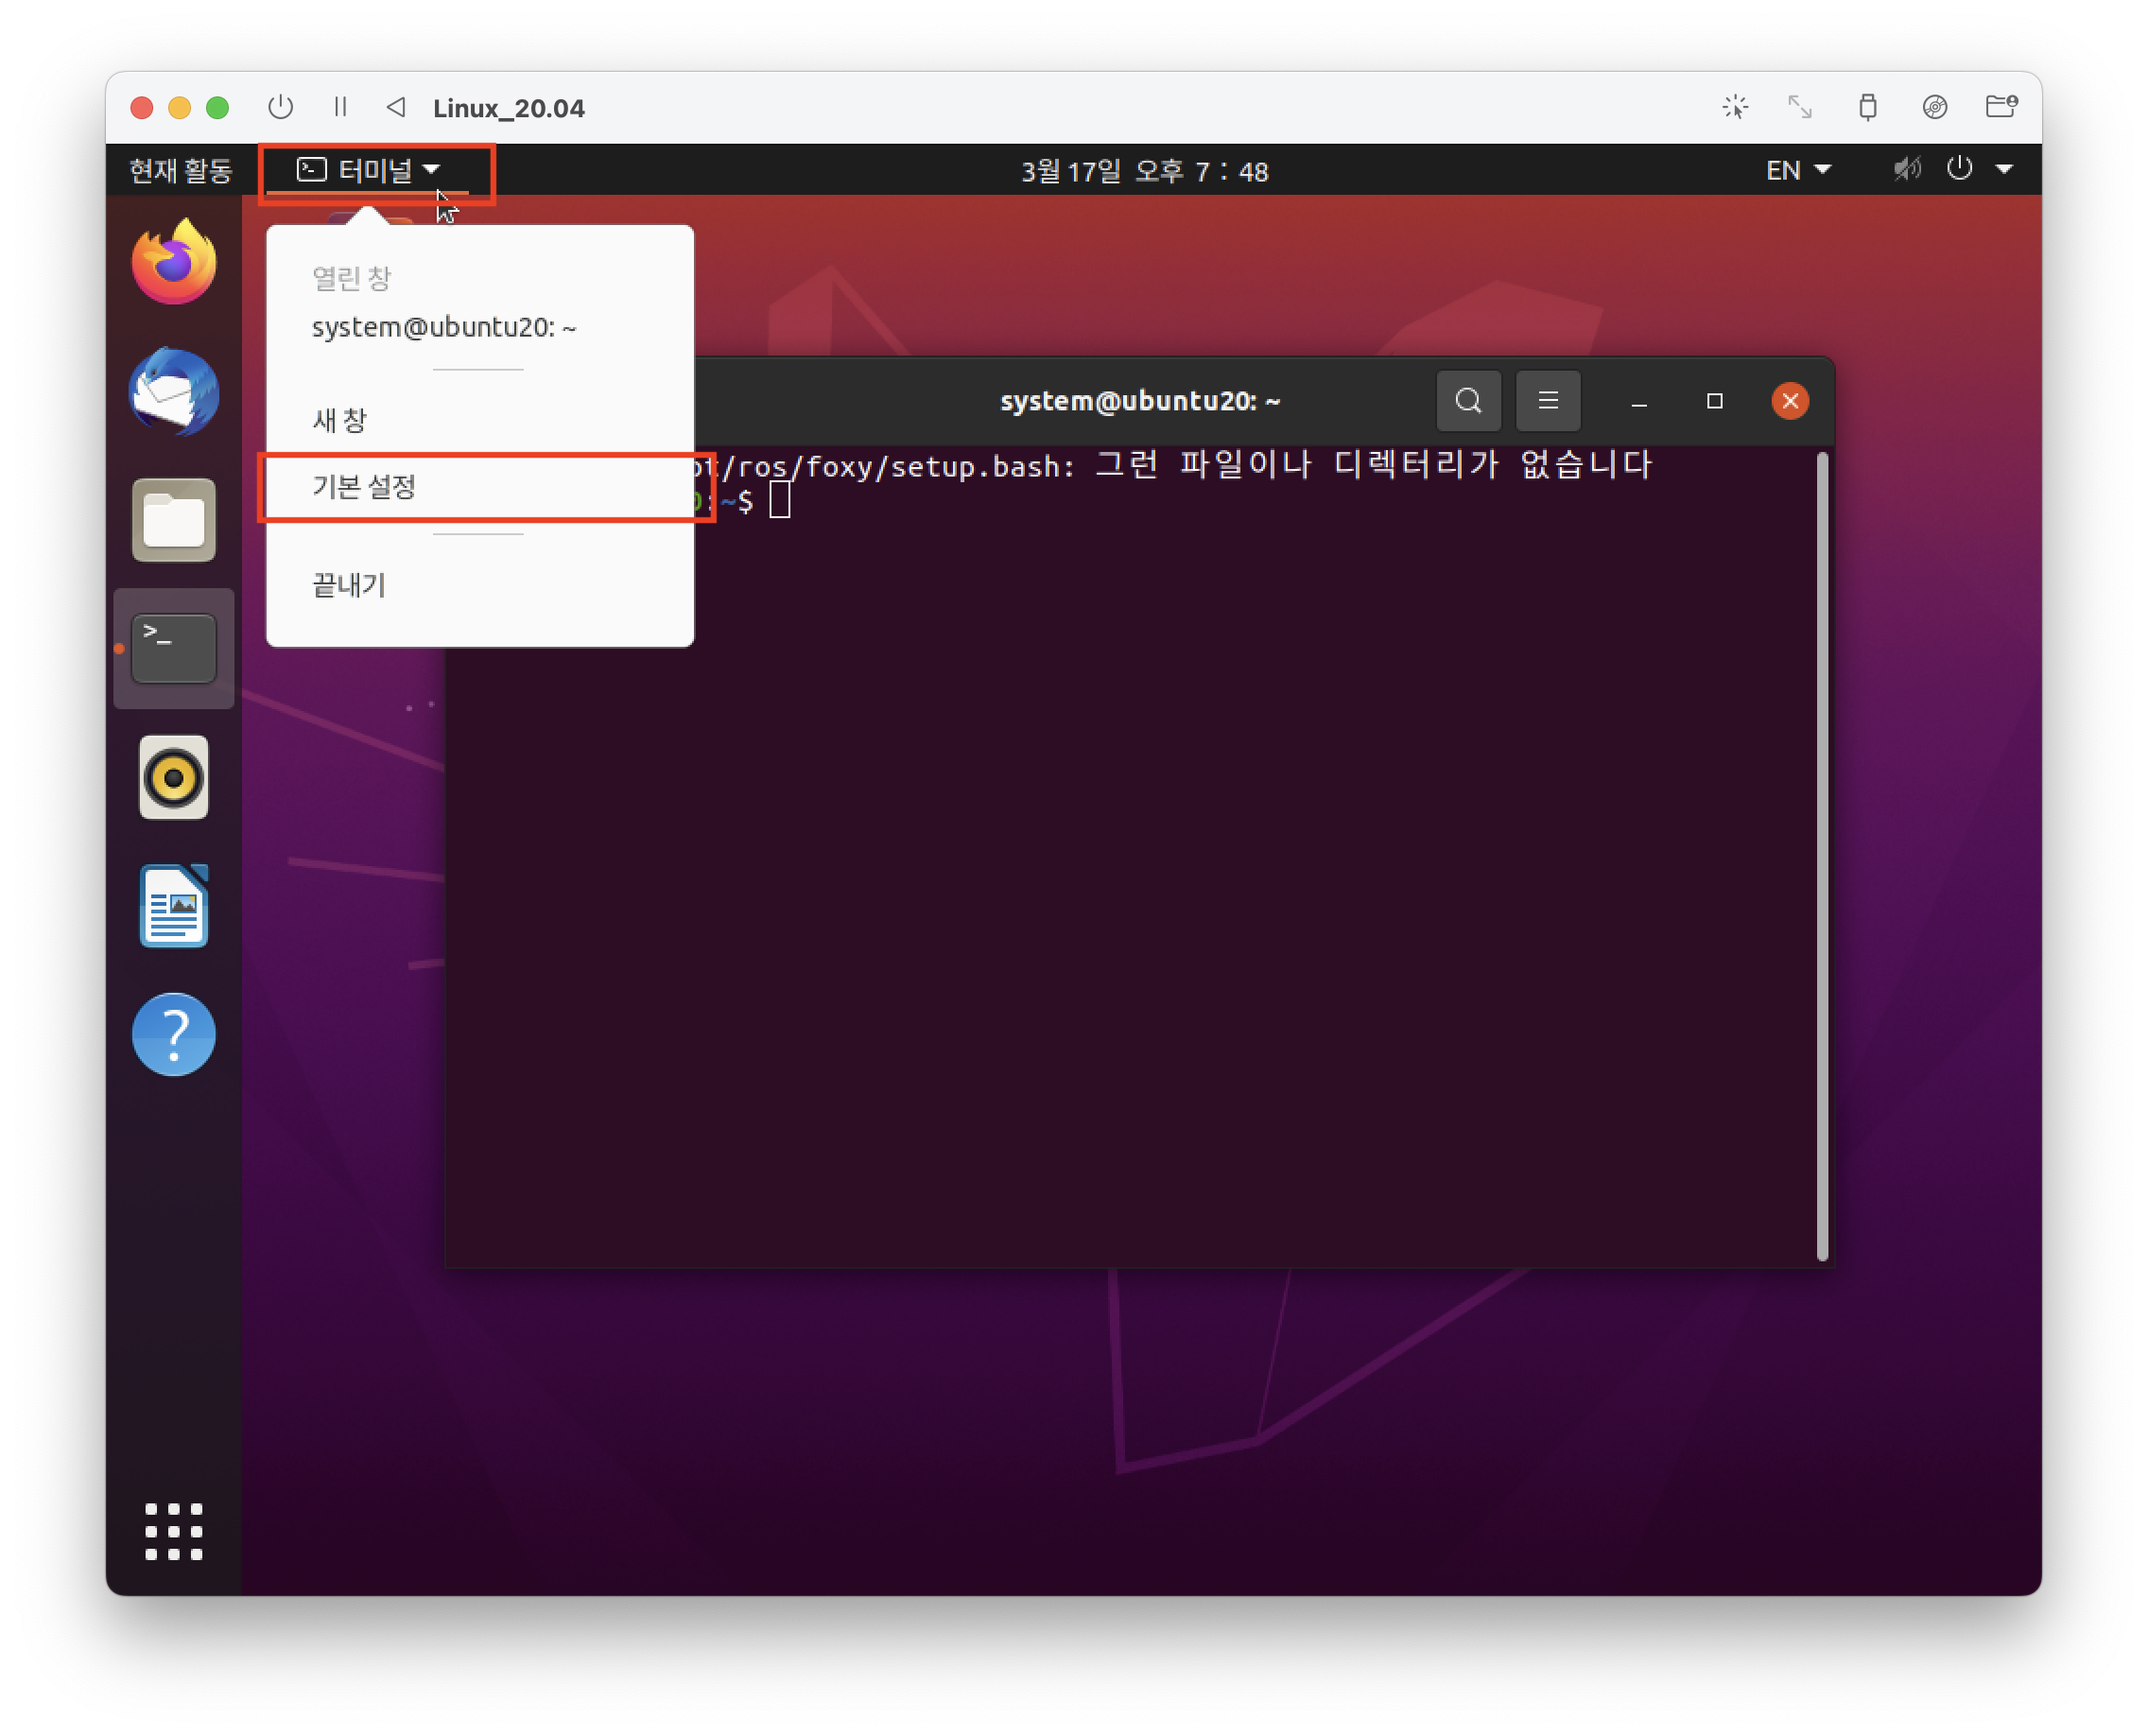
Task: Select 기본 설정 menu item
Action: pyautogui.click(x=364, y=487)
